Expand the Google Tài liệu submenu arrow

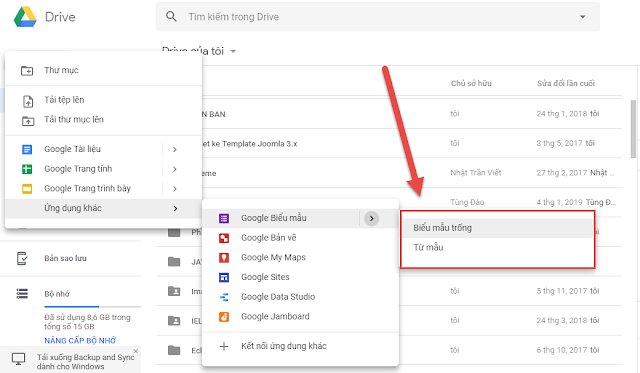175,149
